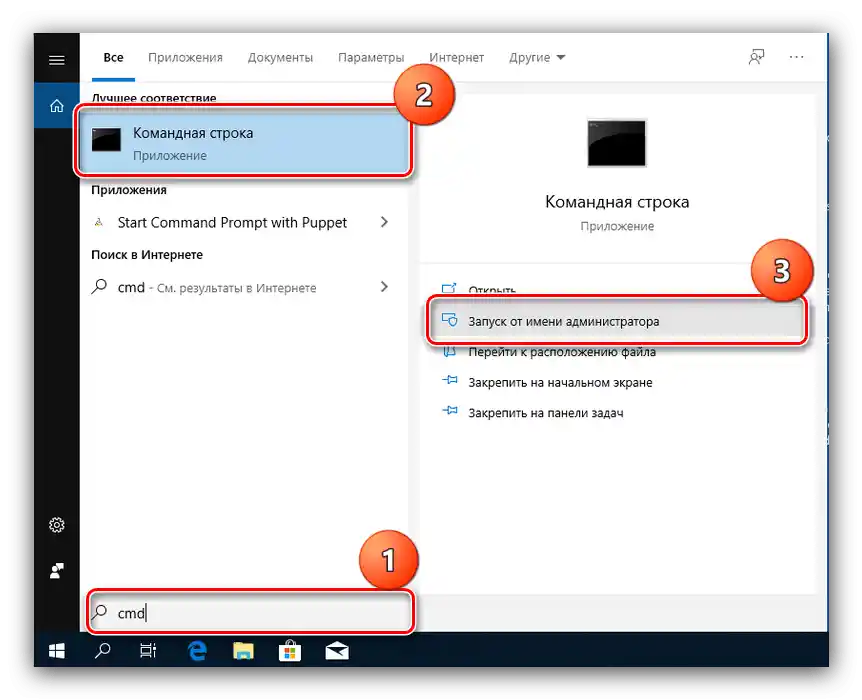Choose Перейти к расположению файла
The image size is (862, 700).
562,352
